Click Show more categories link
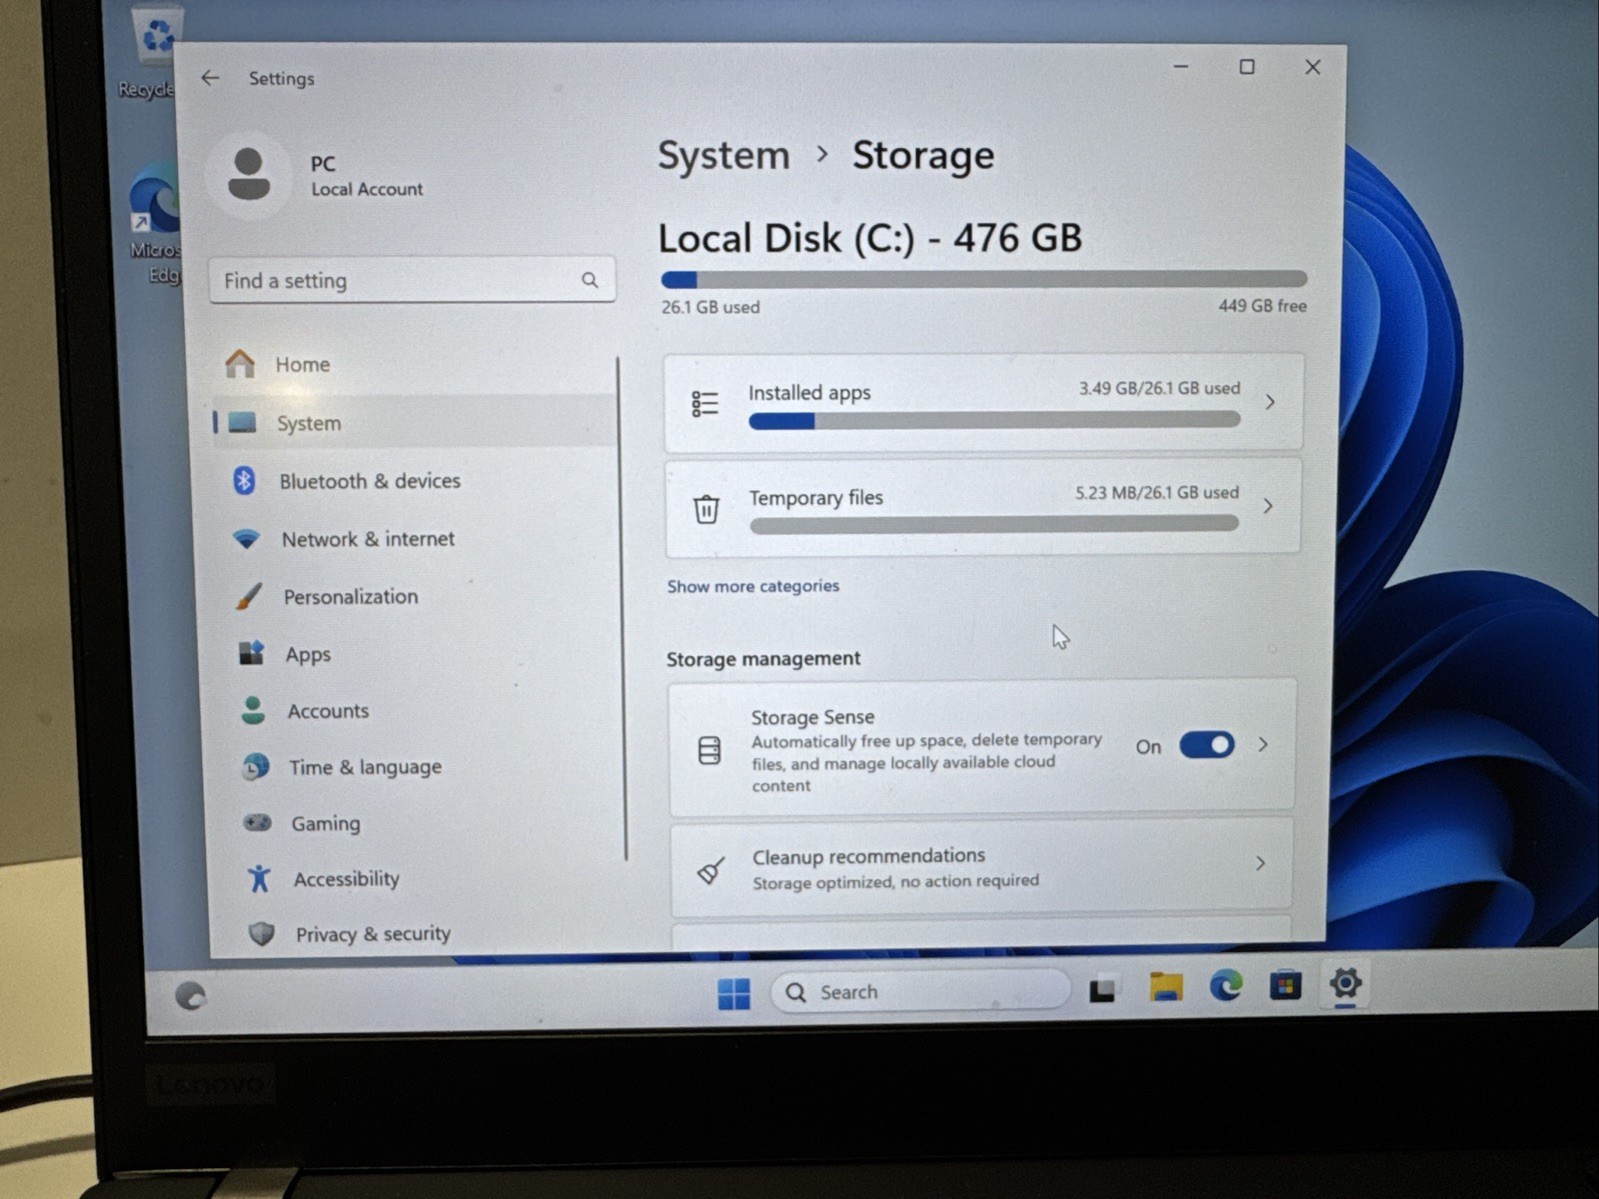1599x1199 pixels. click(753, 586)
